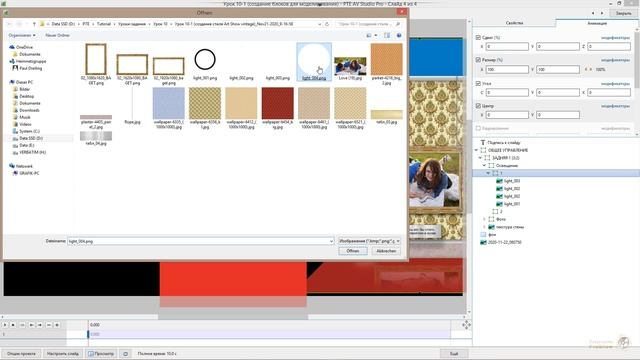This screenshot has height=360, width=640.
Task: Click the PTE breadcrumb segment
Action: 86,24
